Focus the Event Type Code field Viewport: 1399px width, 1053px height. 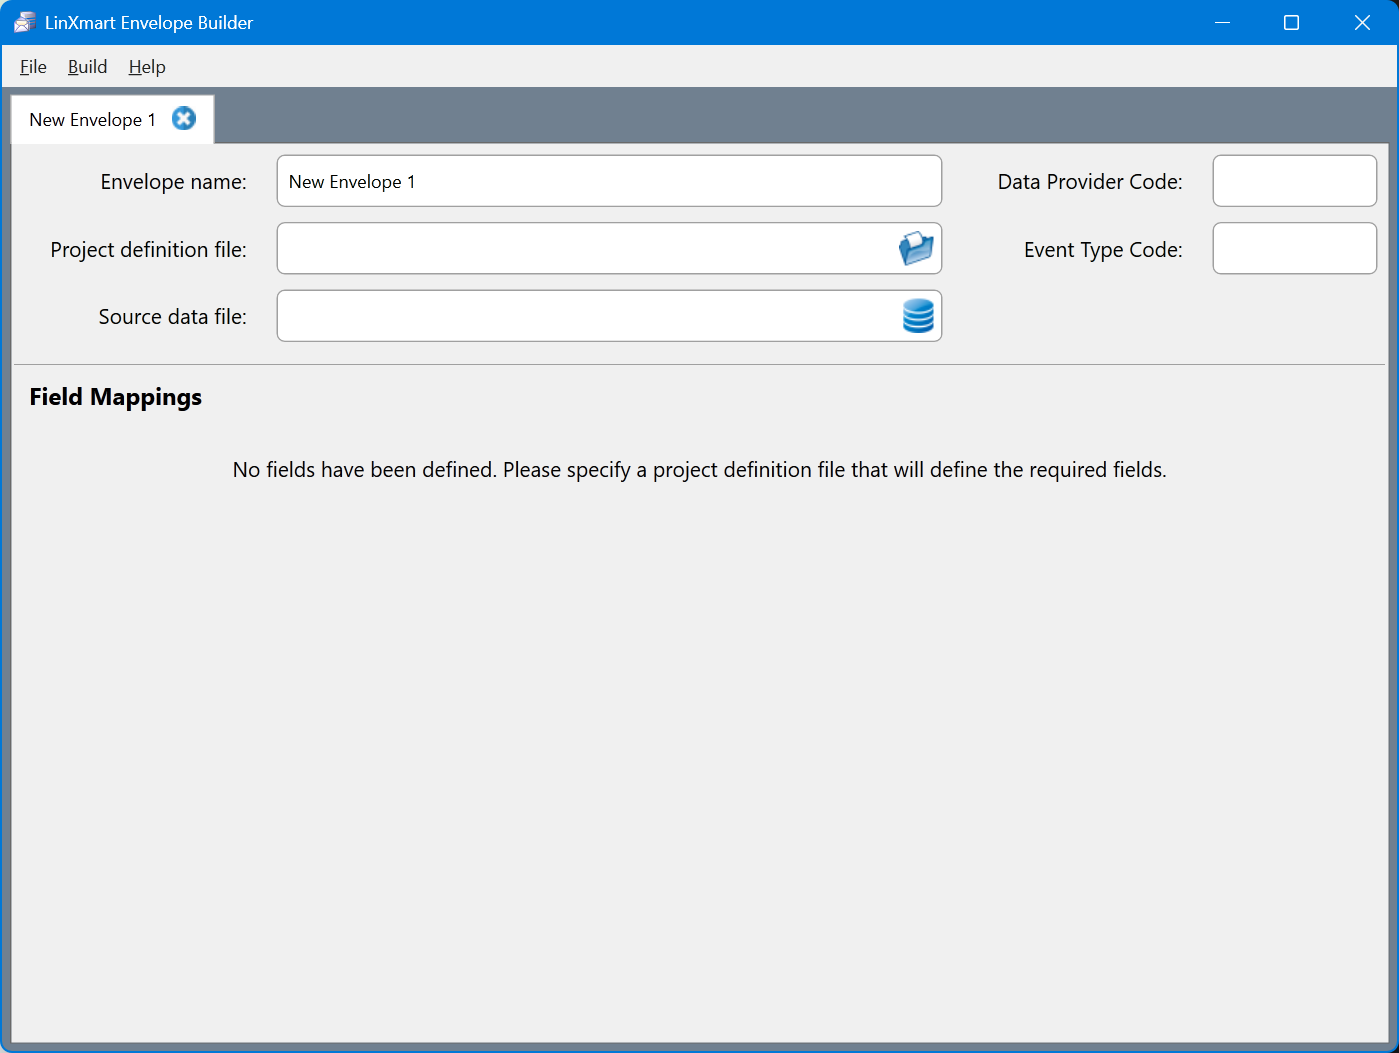(1295, 248)
